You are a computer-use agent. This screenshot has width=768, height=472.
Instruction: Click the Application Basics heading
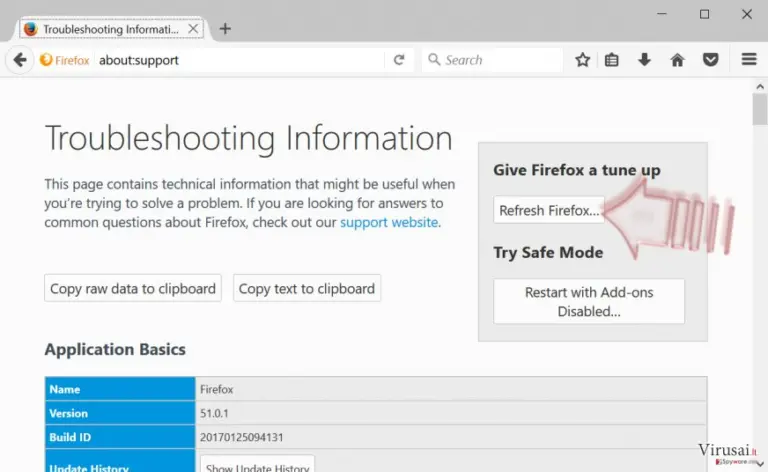pyautogui.click(x=115, y=349)
